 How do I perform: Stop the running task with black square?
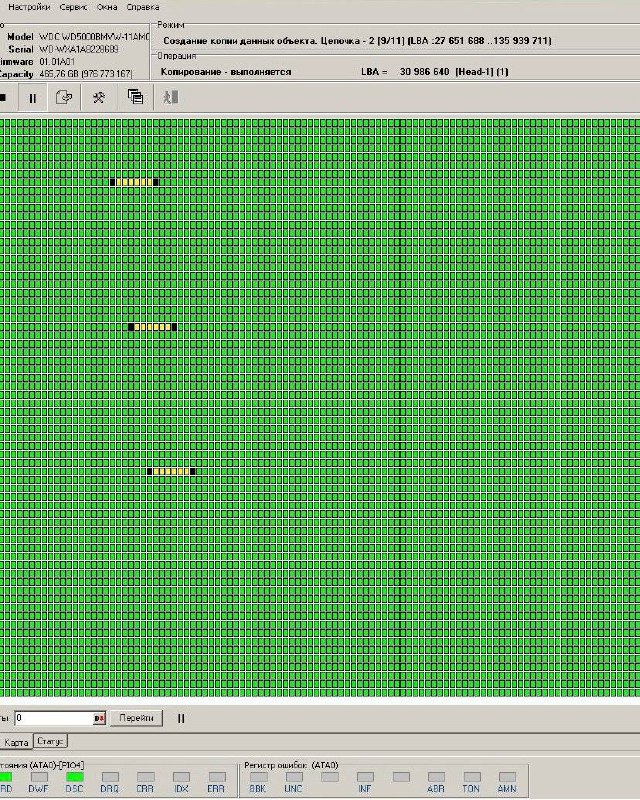pos(3,97)
